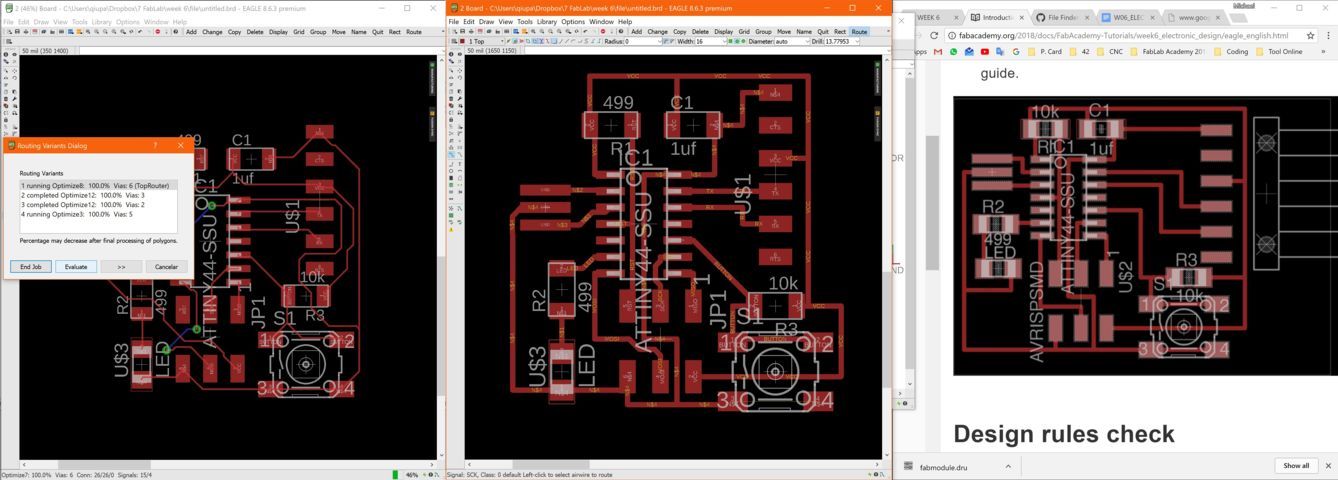Open CNC bookmarks folder
The image size is (1338, 480).
[x=1109, y=51]
